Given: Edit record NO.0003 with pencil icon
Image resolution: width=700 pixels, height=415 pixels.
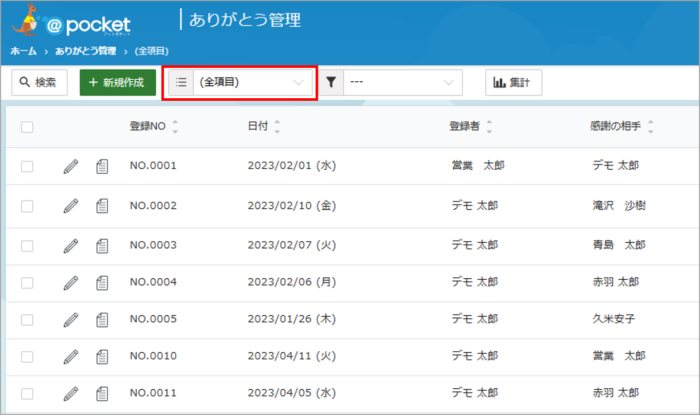Looking at the screenshot, I should click(71, 246).
